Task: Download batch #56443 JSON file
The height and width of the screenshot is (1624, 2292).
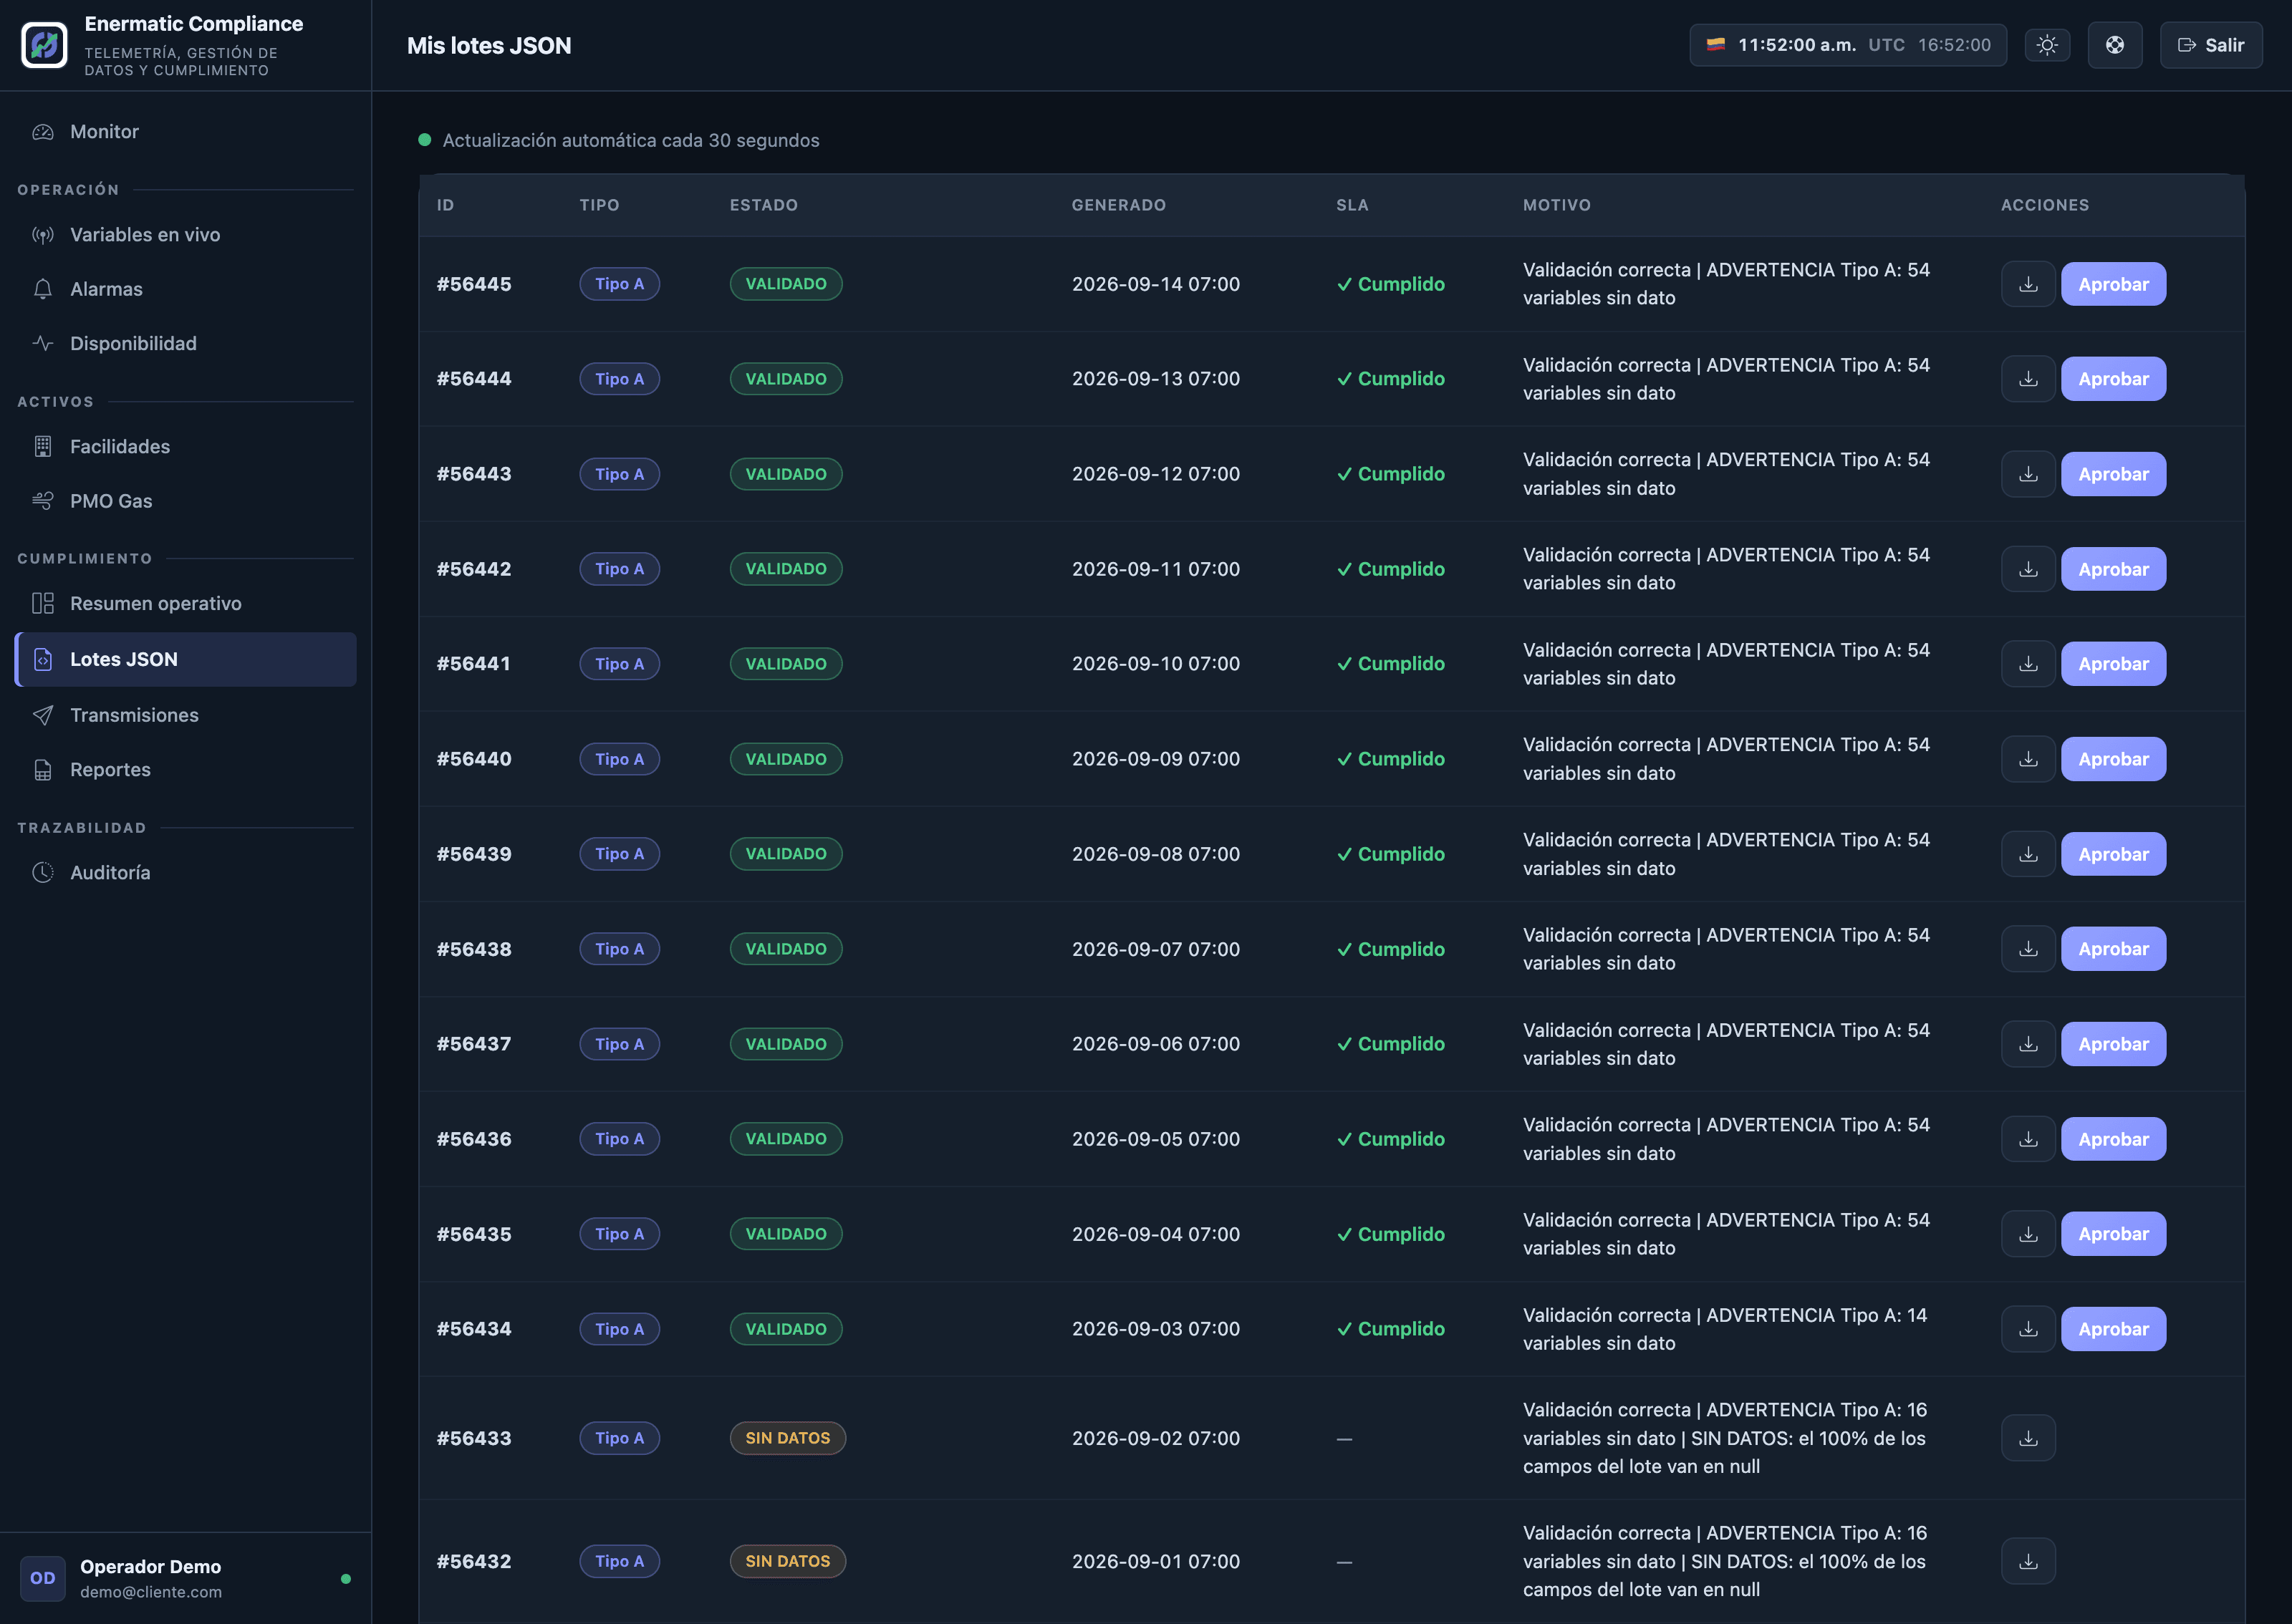Action: (2028, 474)
